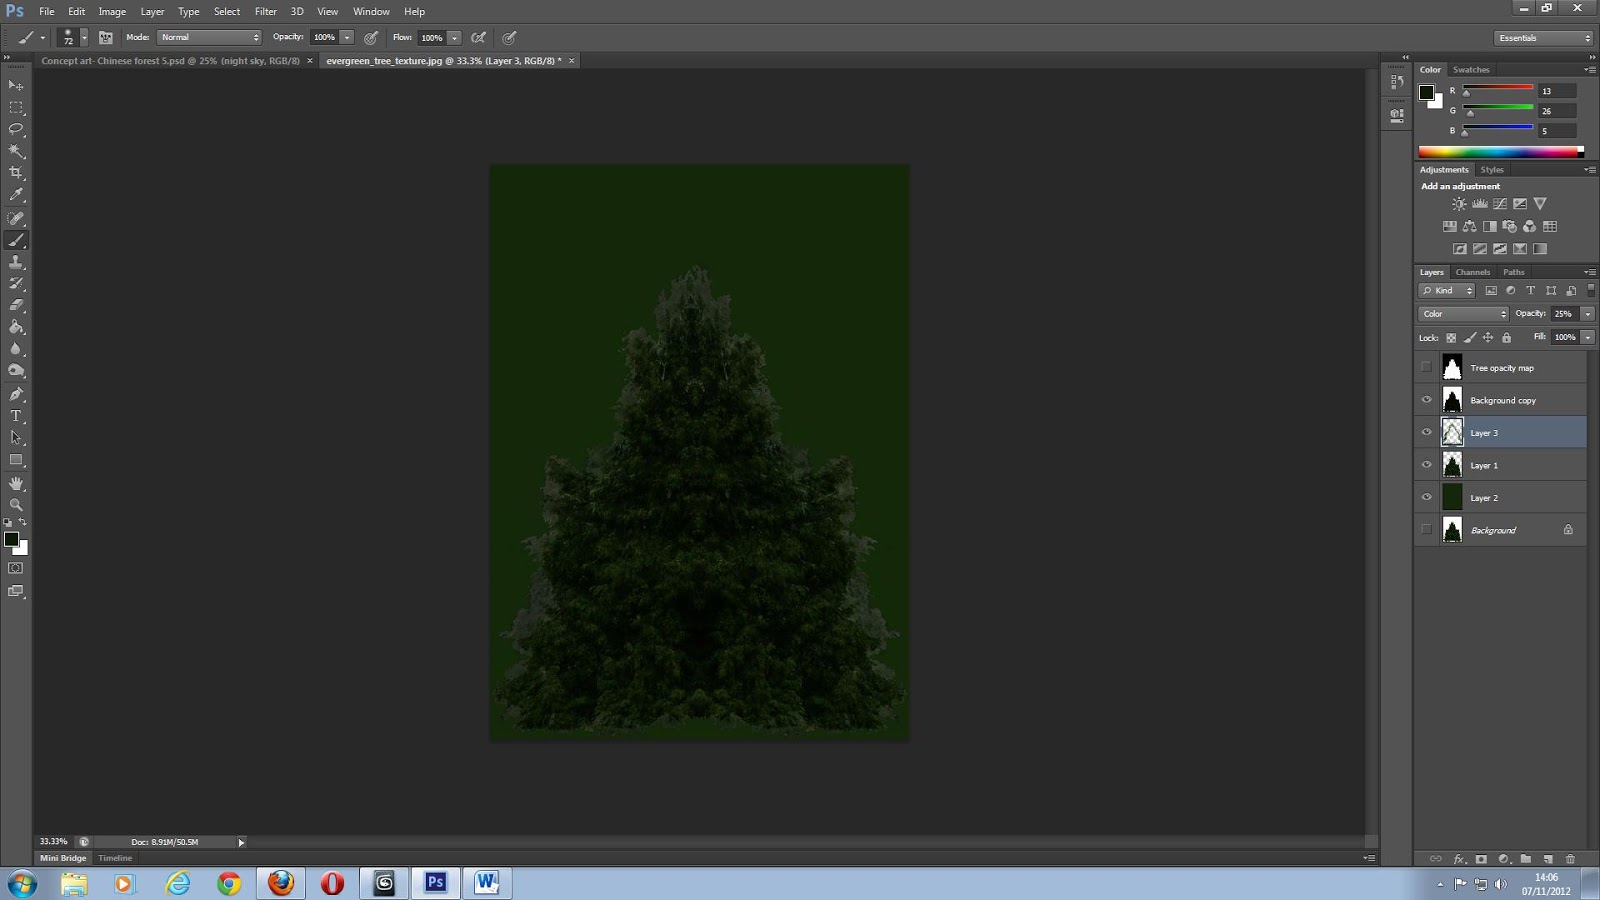Enable the Lock transparent pixels toggle
This screenshot has height=900, width=1600.
click(x=1451, y=338)
